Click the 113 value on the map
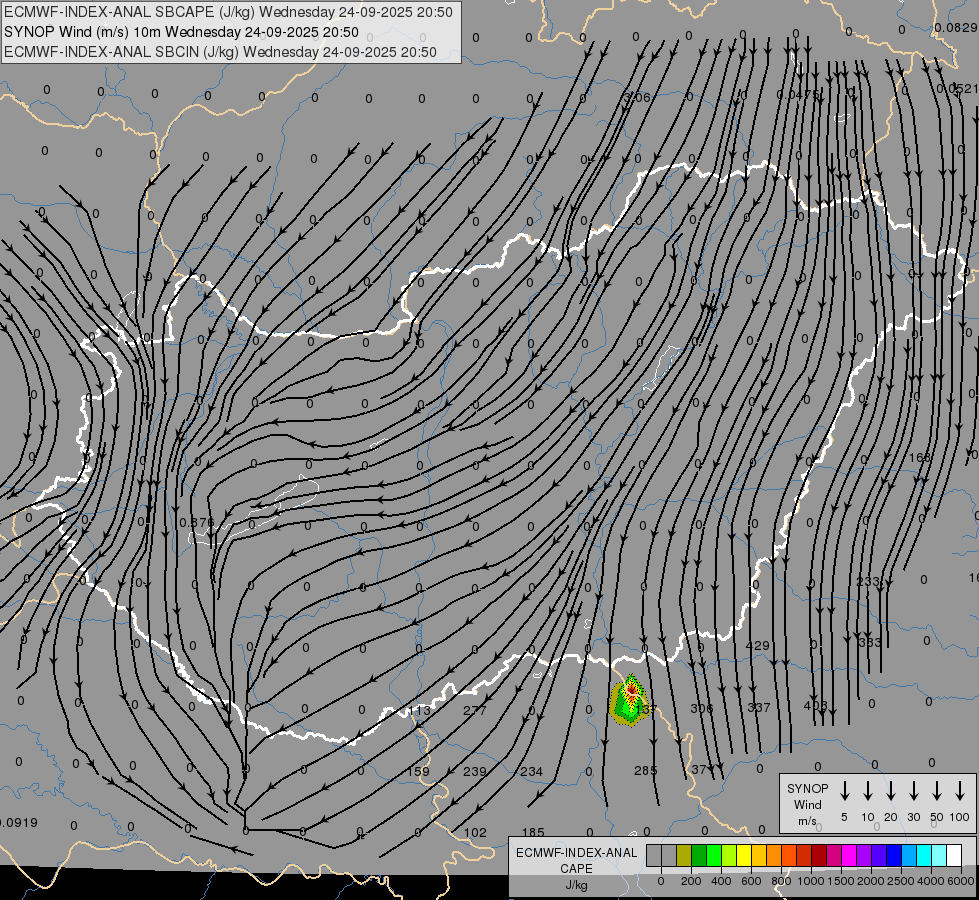The image size is (979, 900). tap(420, 710)
